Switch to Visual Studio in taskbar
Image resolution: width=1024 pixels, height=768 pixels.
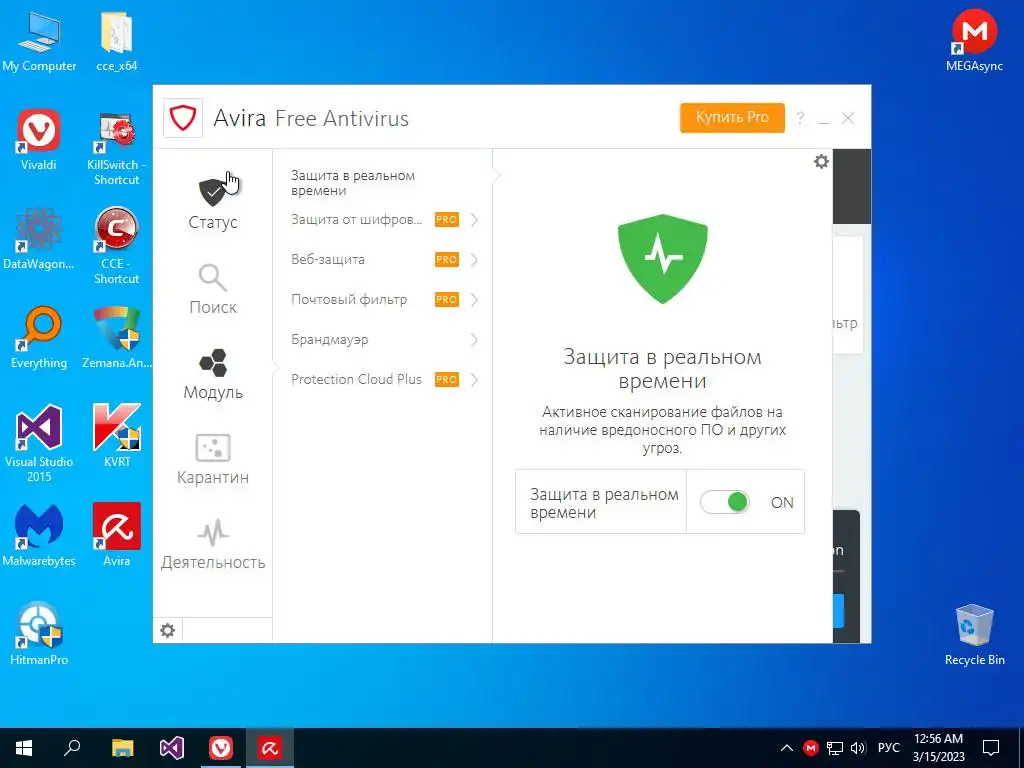point(172,748)
